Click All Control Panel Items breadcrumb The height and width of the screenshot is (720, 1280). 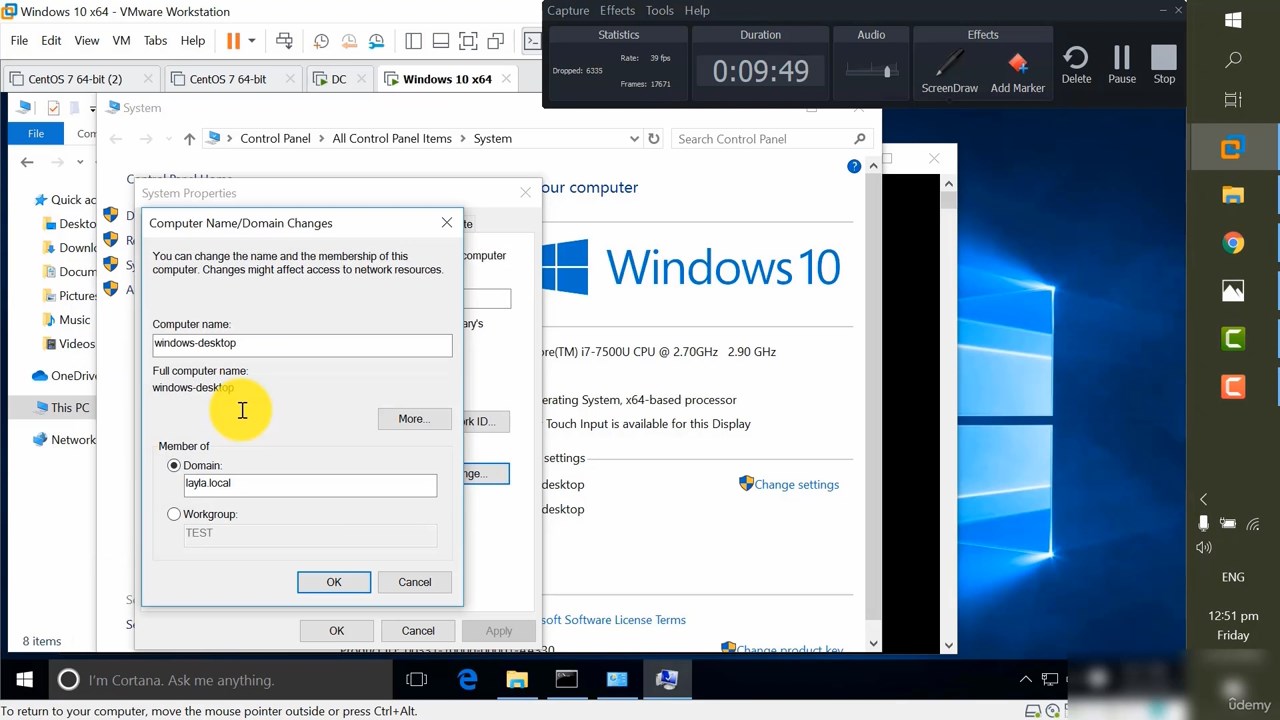click(x=392, y=139)
